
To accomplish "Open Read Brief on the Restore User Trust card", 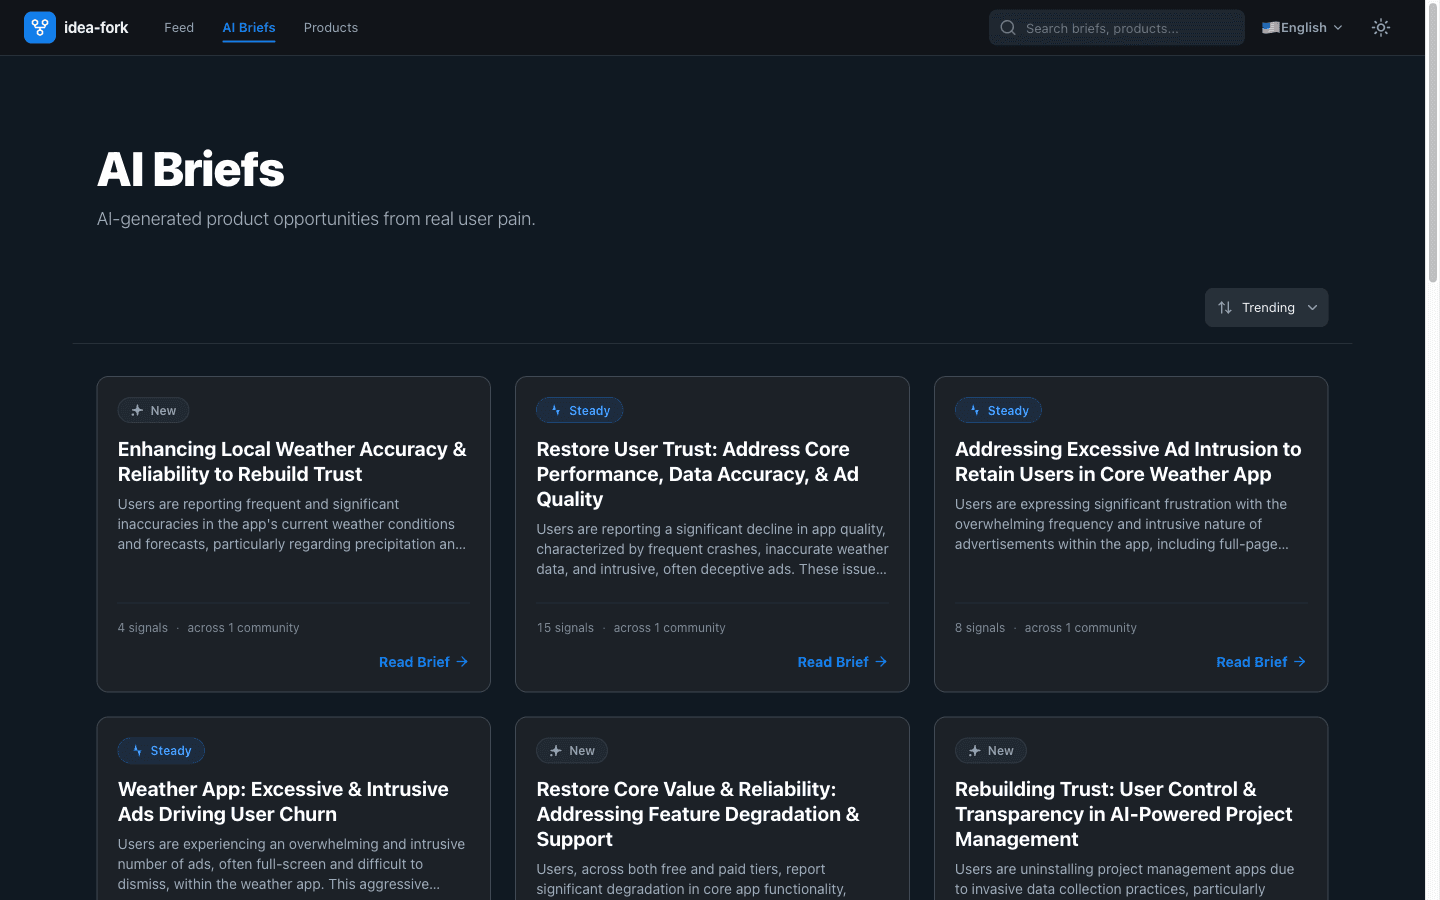I will (834, 661).
